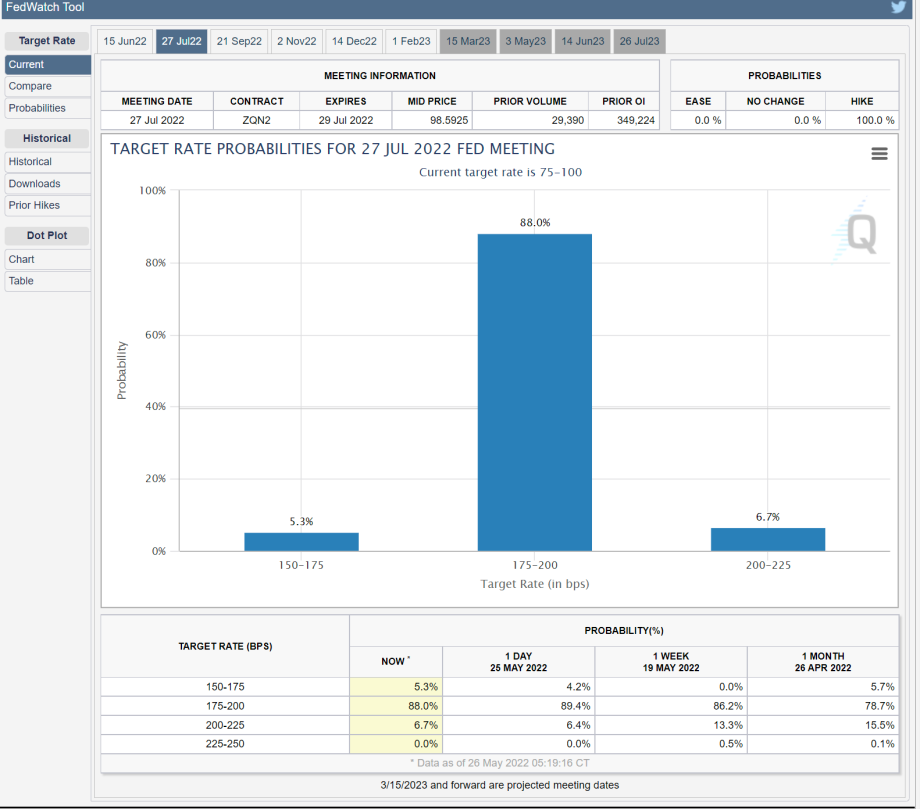The height and width of the screenshot is (809, 920).
Task: Click the Q watermark logo in chart
Action: tap(859, 234)
